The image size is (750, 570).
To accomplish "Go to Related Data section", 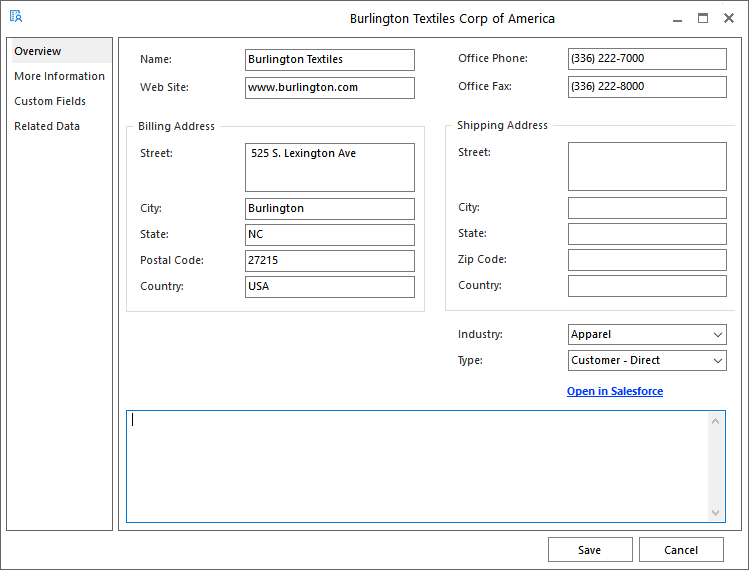I will tap(47, 126).
